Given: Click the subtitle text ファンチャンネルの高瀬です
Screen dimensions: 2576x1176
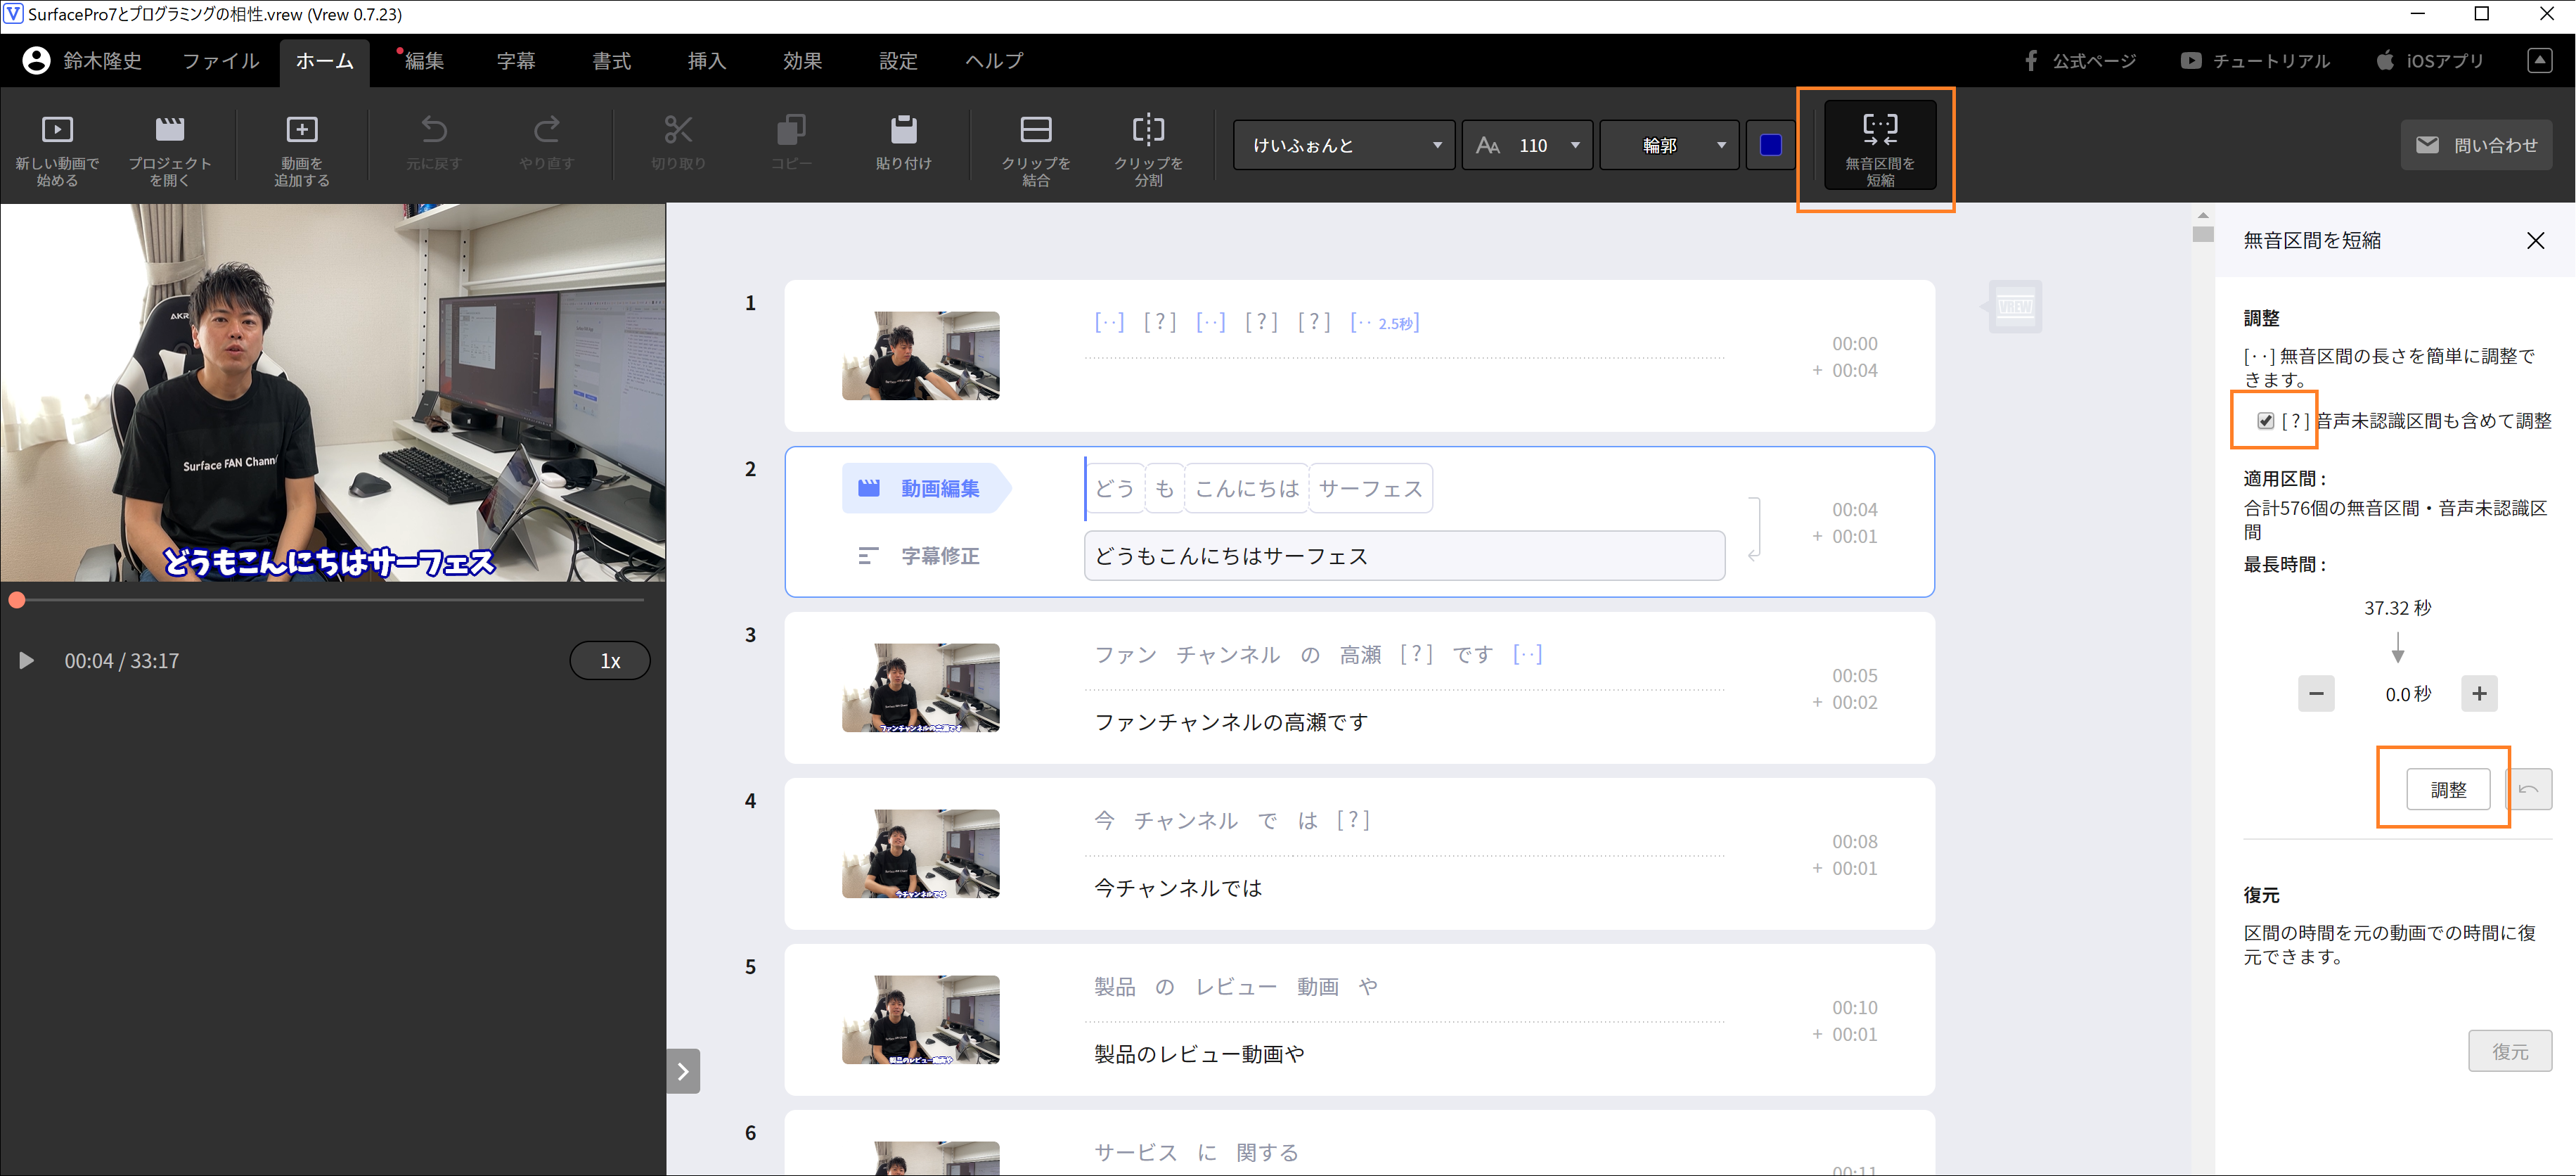Looking at the screenshot, I should pos(1231,722).
